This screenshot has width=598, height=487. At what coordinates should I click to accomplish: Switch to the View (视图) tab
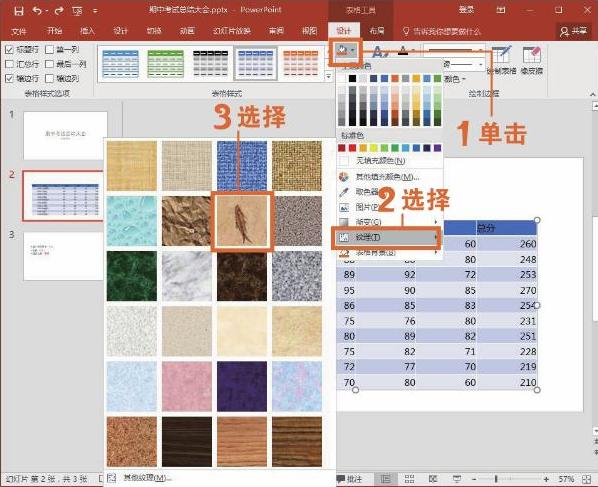(309, 31)
